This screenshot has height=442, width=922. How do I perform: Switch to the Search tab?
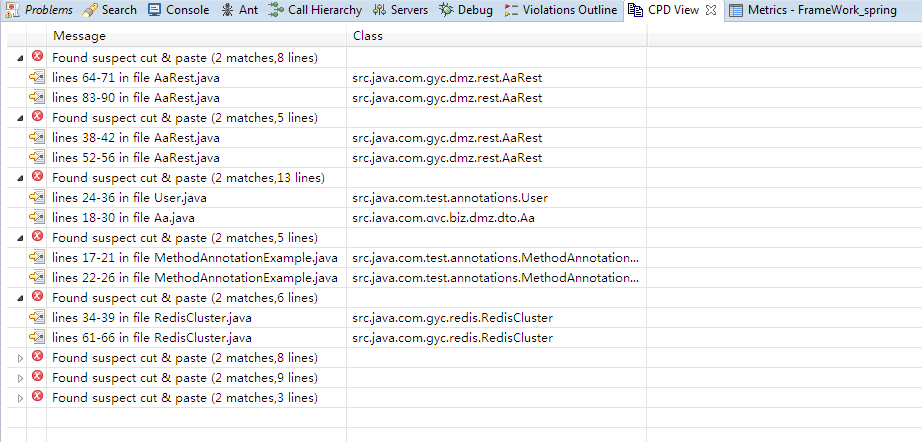(x=109, y=10)
